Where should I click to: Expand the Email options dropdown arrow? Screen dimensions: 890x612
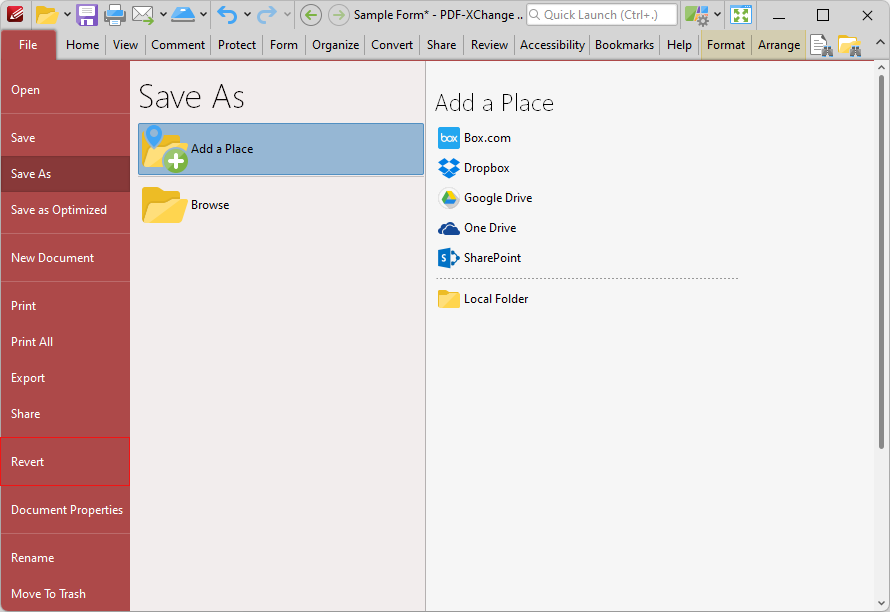point(163,15)
